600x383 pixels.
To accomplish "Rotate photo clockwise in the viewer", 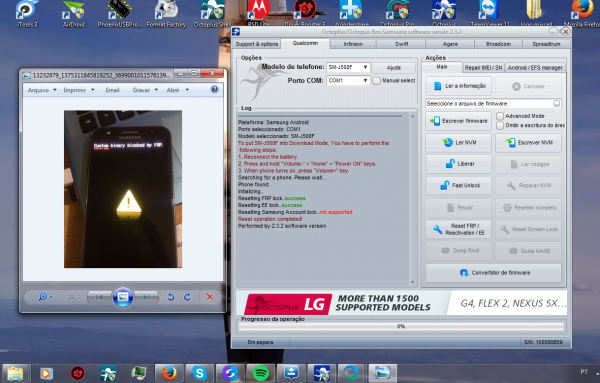I will (x=188, y=297).
